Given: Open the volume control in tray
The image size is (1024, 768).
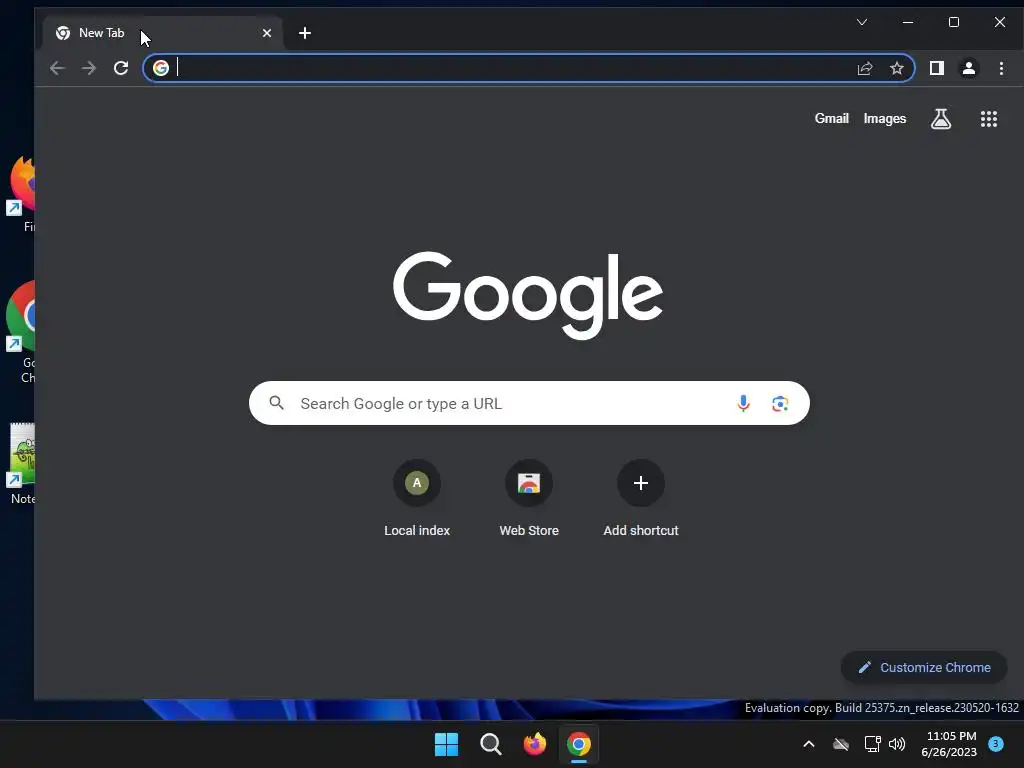Looking at the screenshot, I should point(897,744).
